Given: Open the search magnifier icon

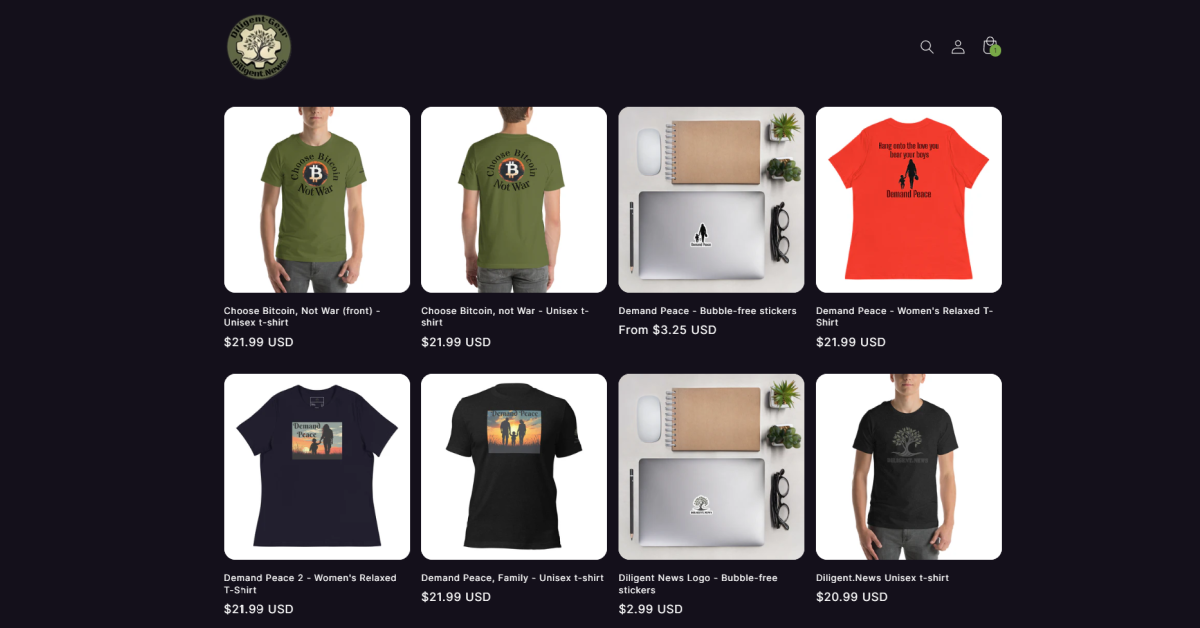Looking at the screenshot, I should pyautogui.click(x=927, y=47).
